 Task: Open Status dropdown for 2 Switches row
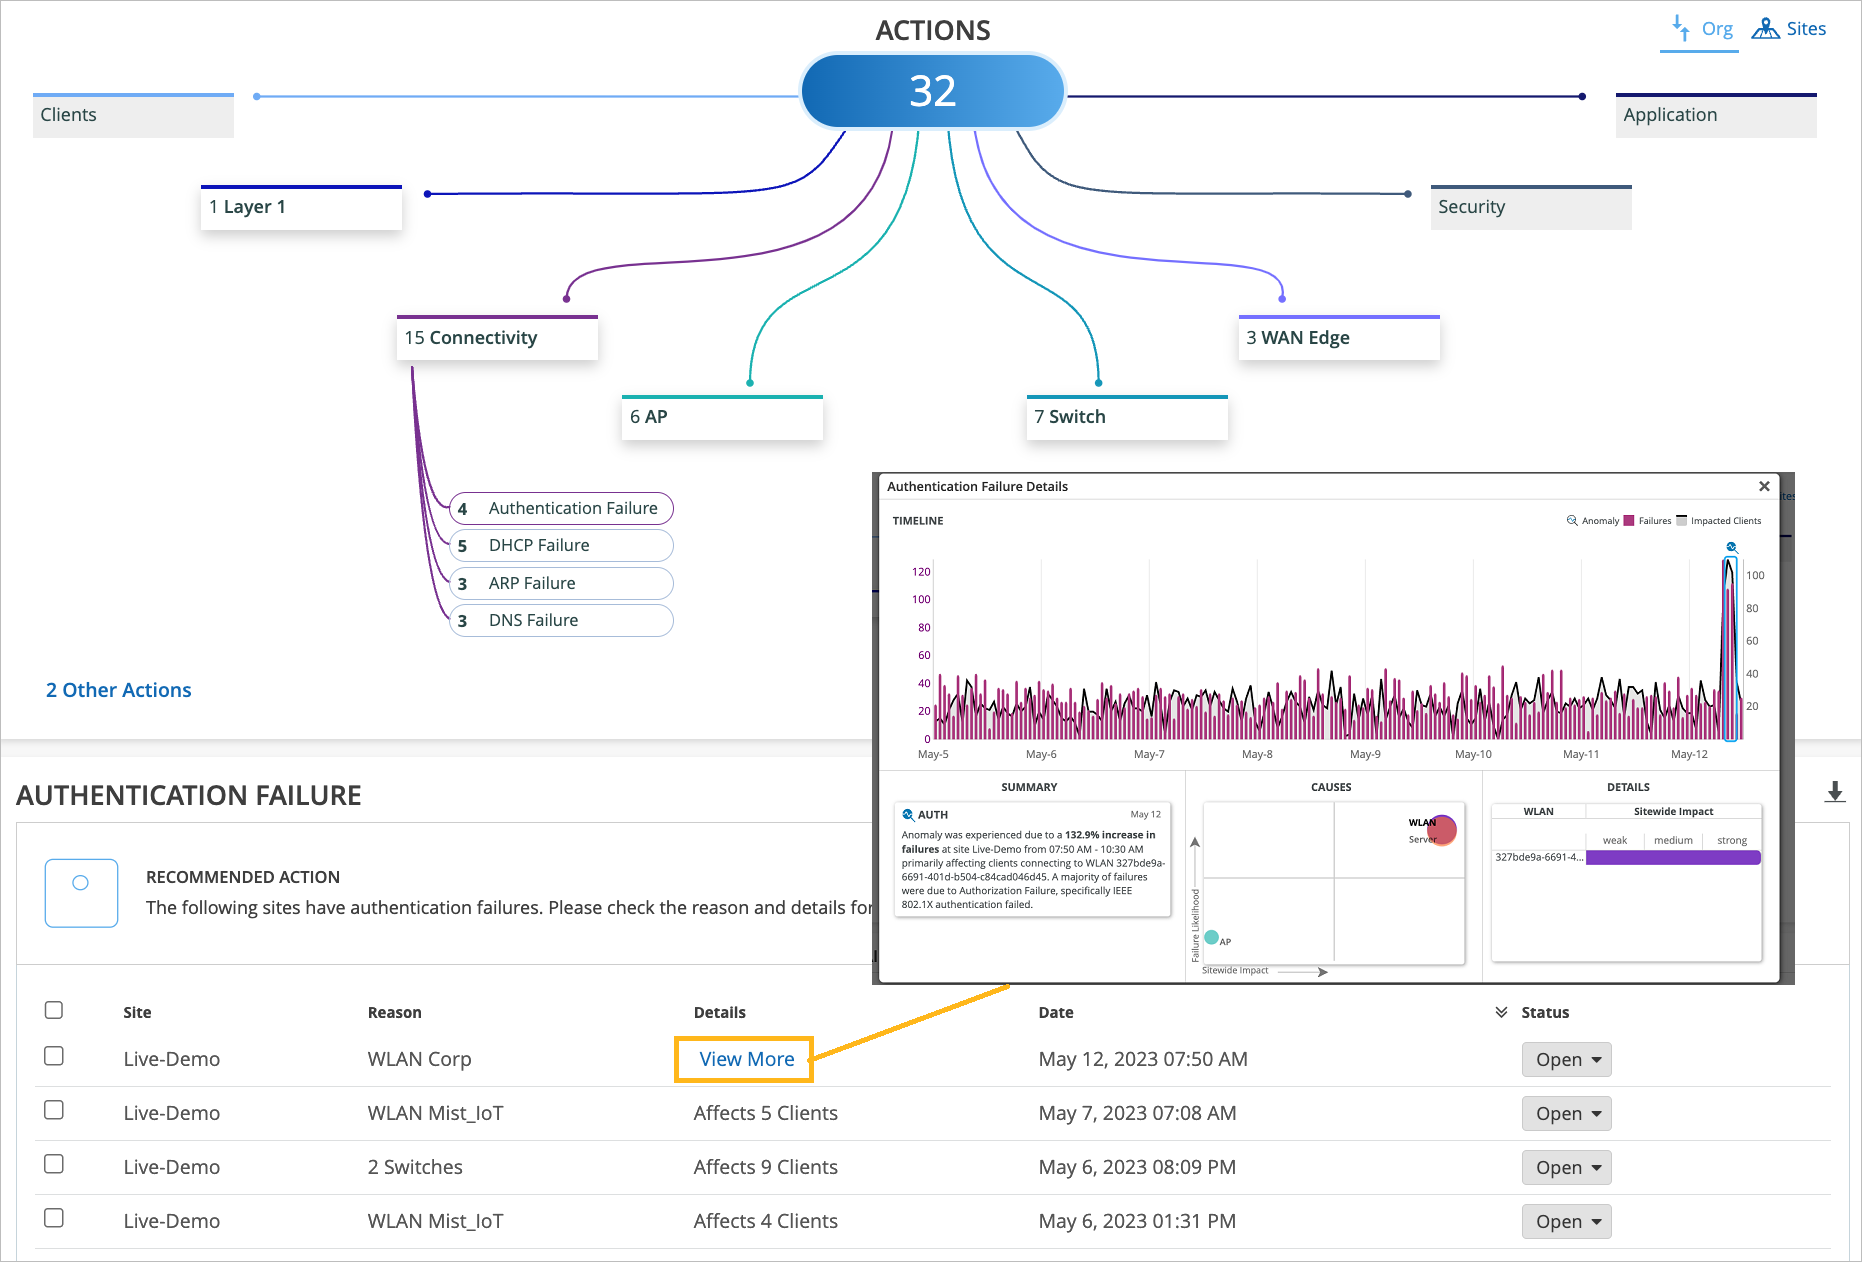(x=1566, y=1168)
